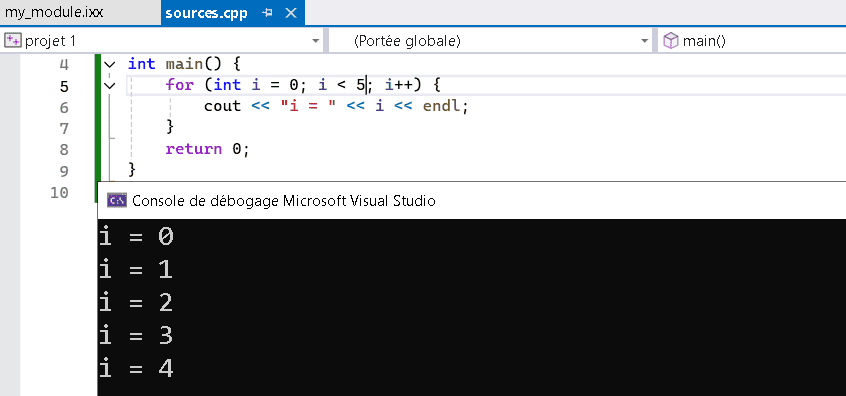Click the main() cube icon

click(670, 41)
